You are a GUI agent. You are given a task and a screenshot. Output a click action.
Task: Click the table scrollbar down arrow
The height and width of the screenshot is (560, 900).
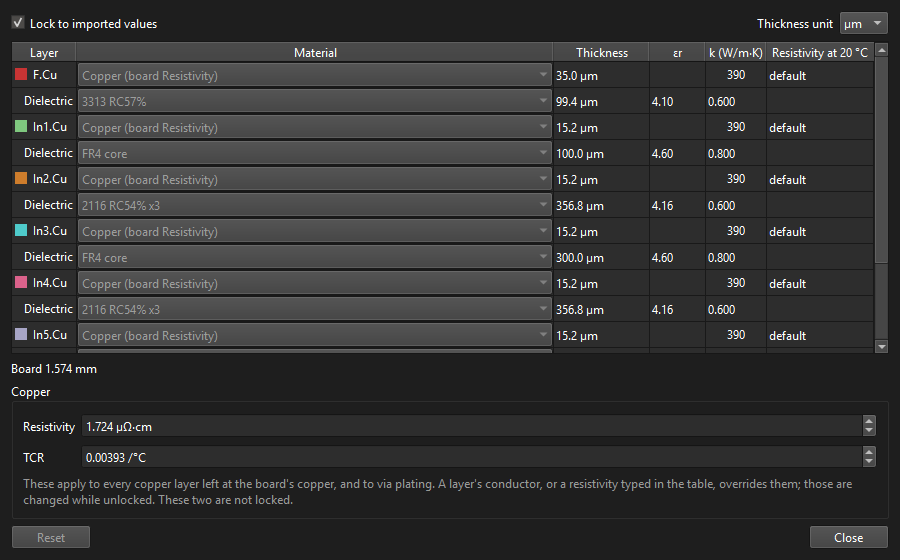(x=882, y=346)
